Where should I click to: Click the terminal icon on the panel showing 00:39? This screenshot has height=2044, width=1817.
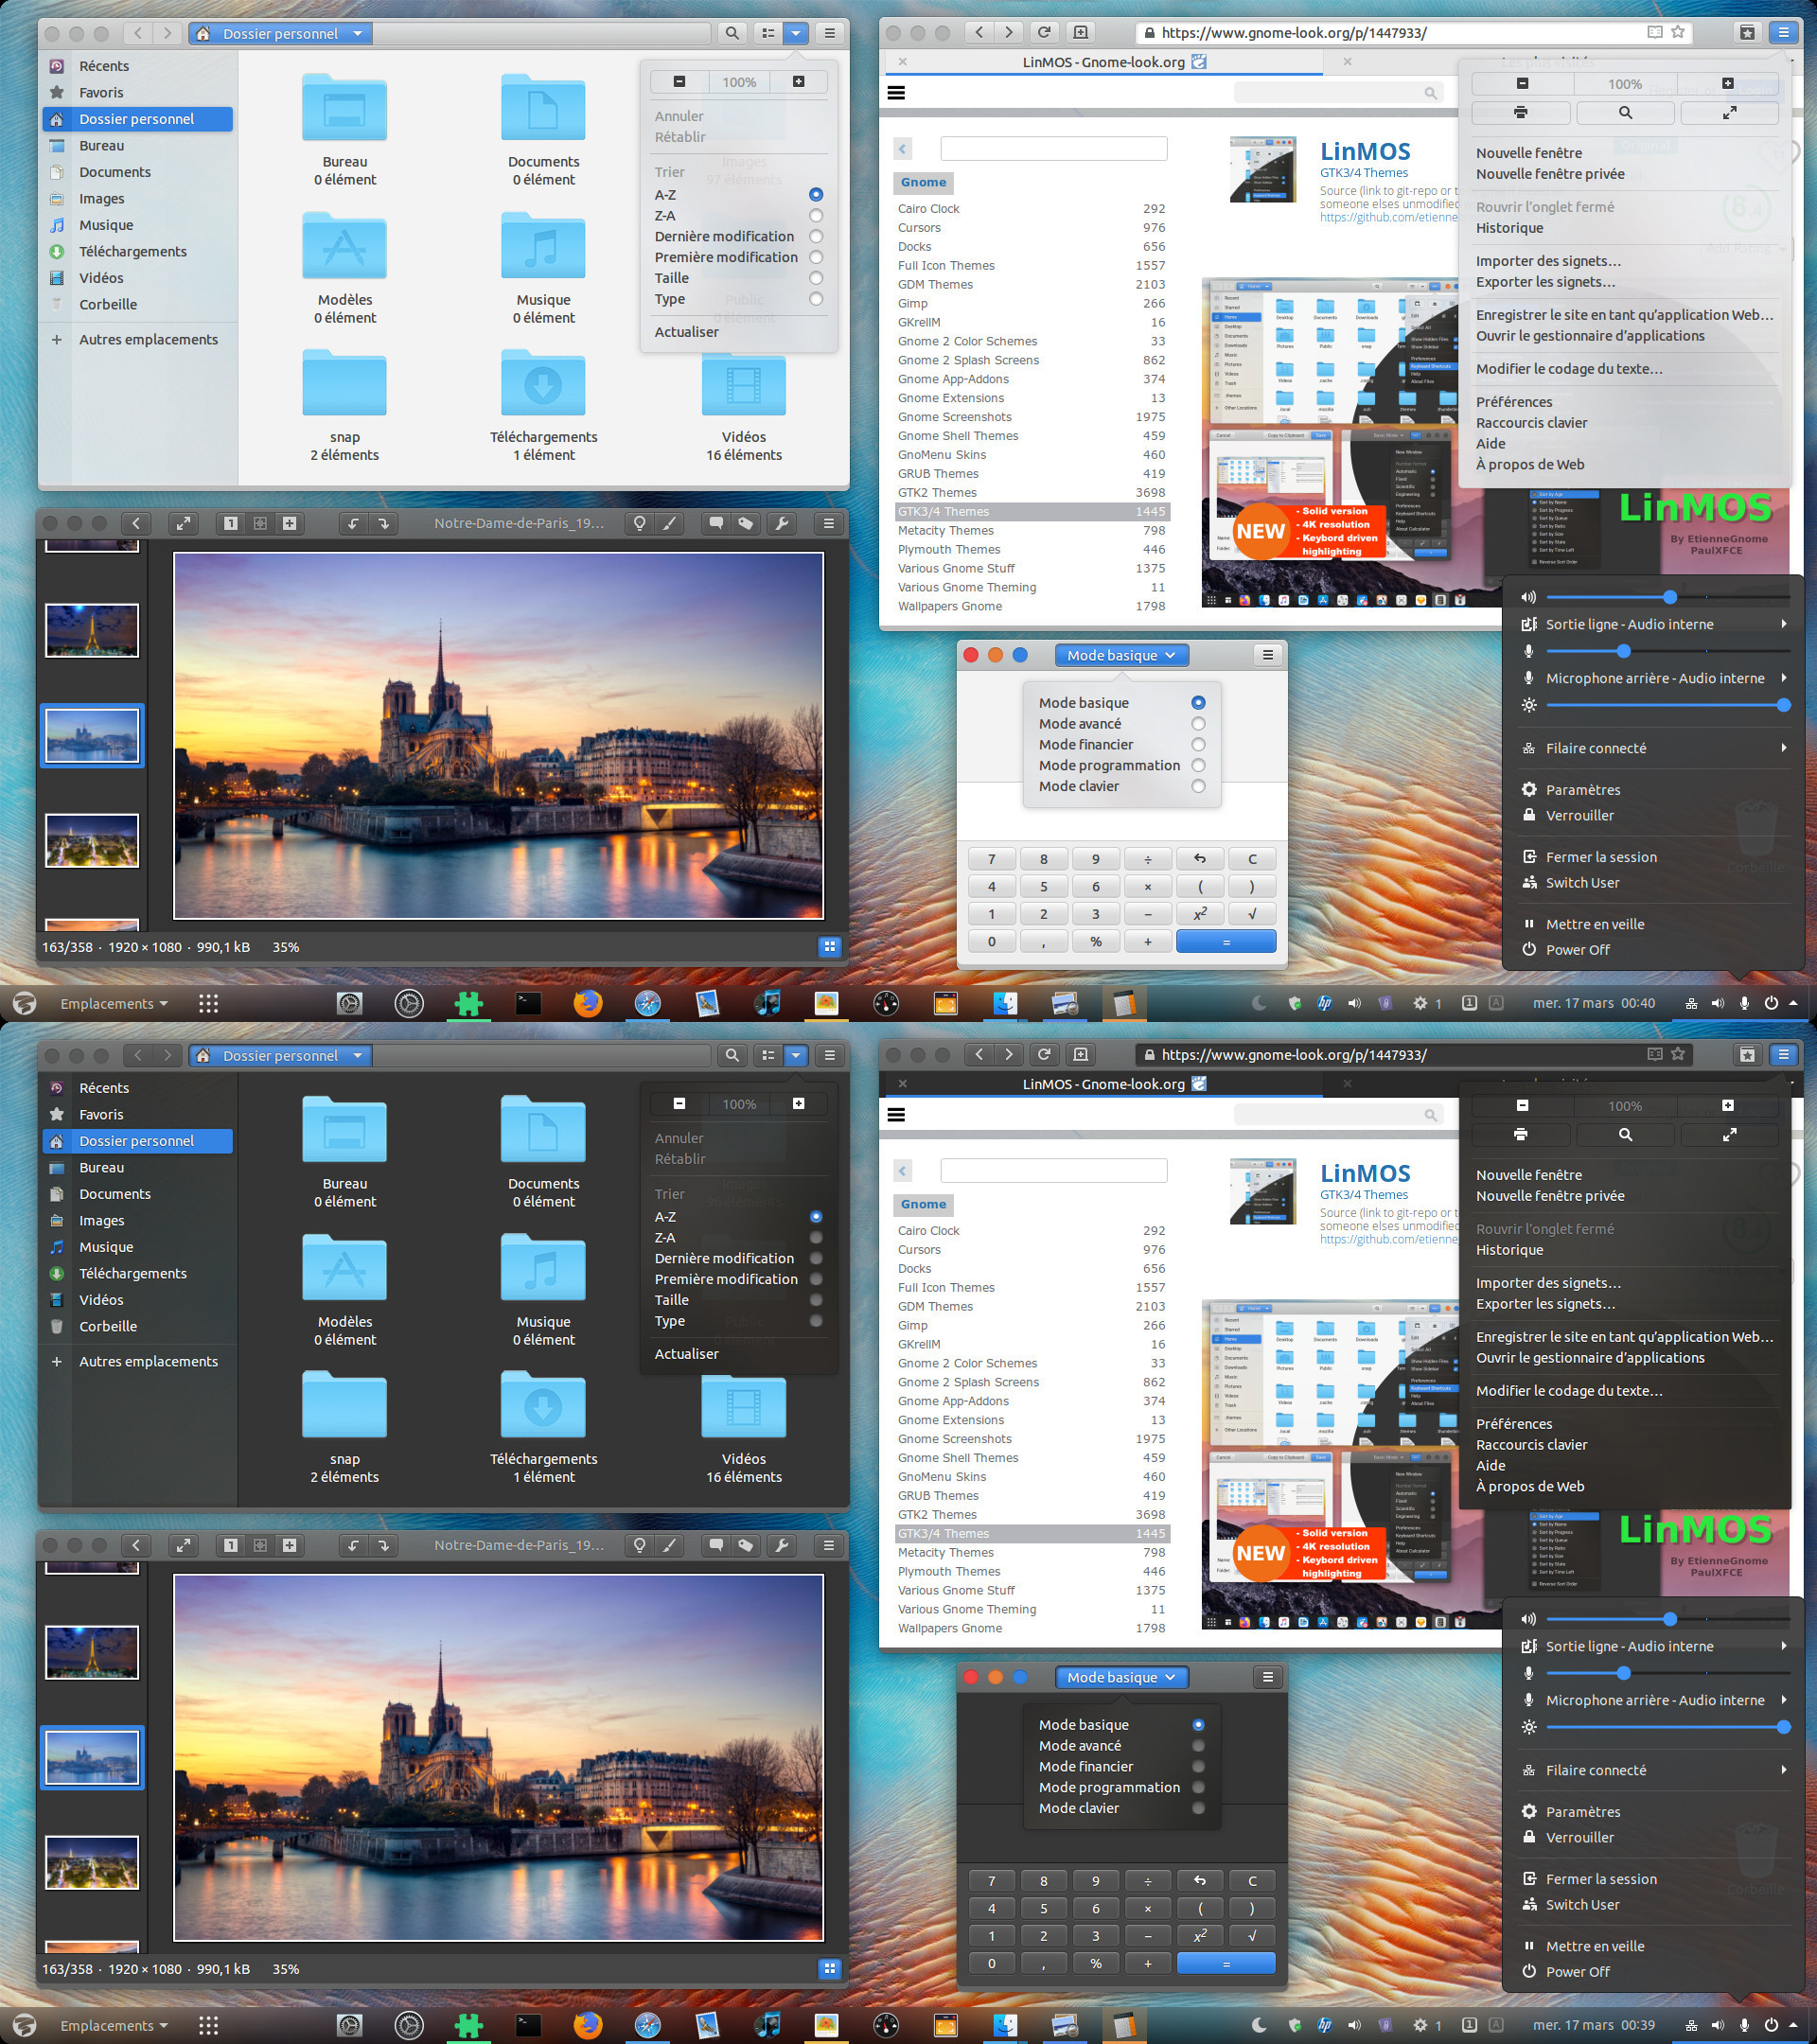pos(528,2025)
